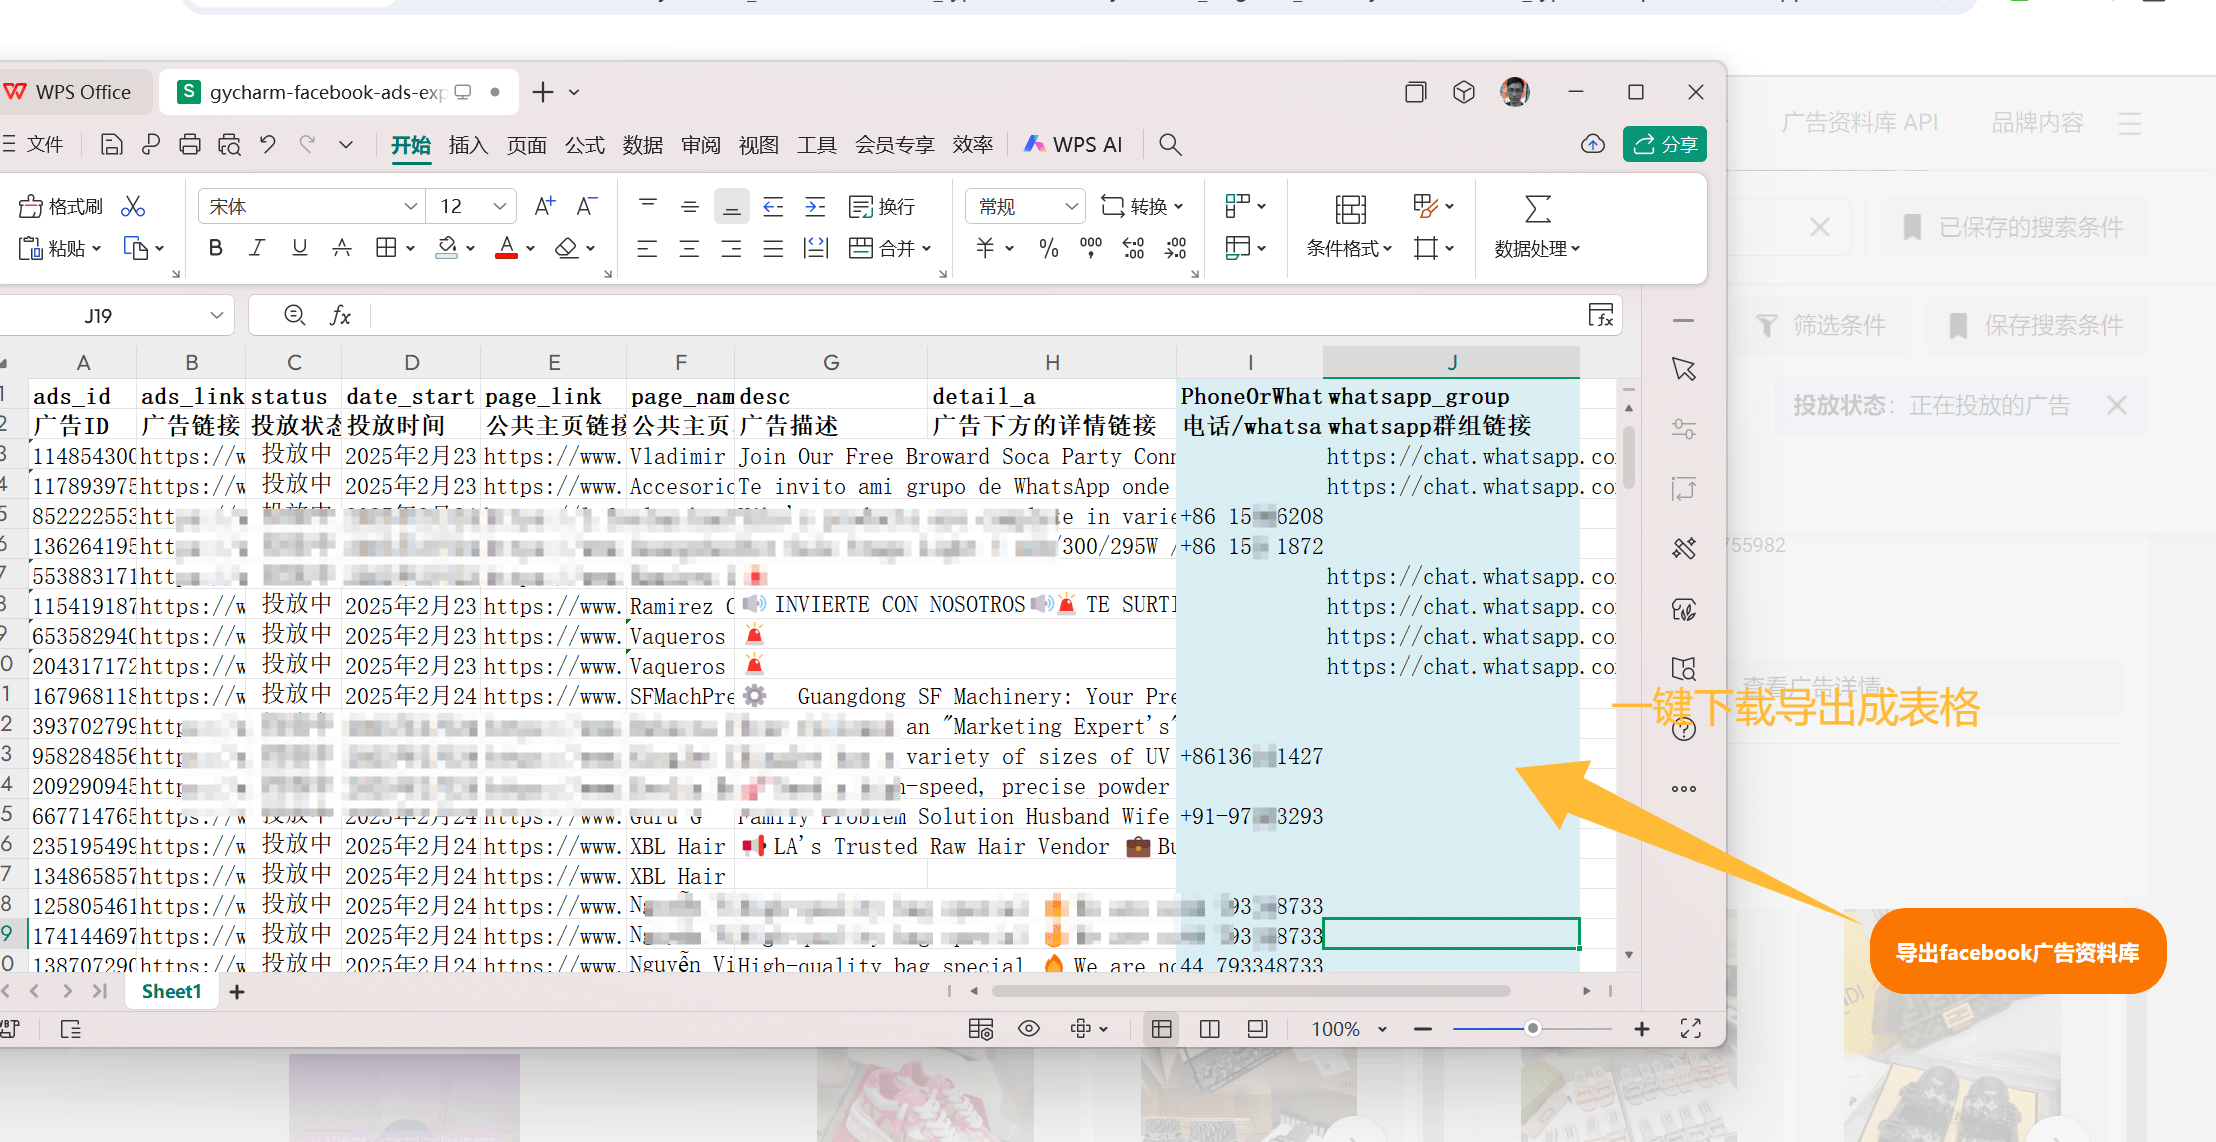Screen dimensions: 2216x1142
Task: Open the search magnifier in ribbon
Action: (x=1170, y=145)
